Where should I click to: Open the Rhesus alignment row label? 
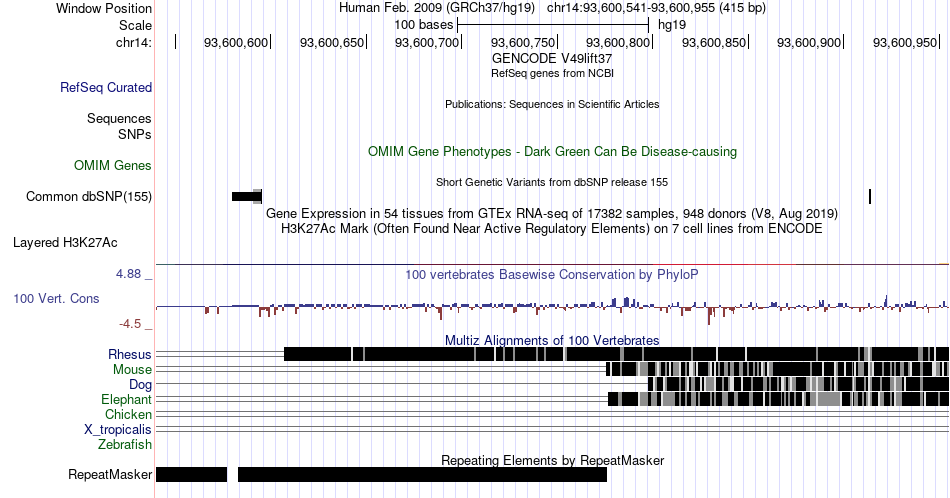130,354
